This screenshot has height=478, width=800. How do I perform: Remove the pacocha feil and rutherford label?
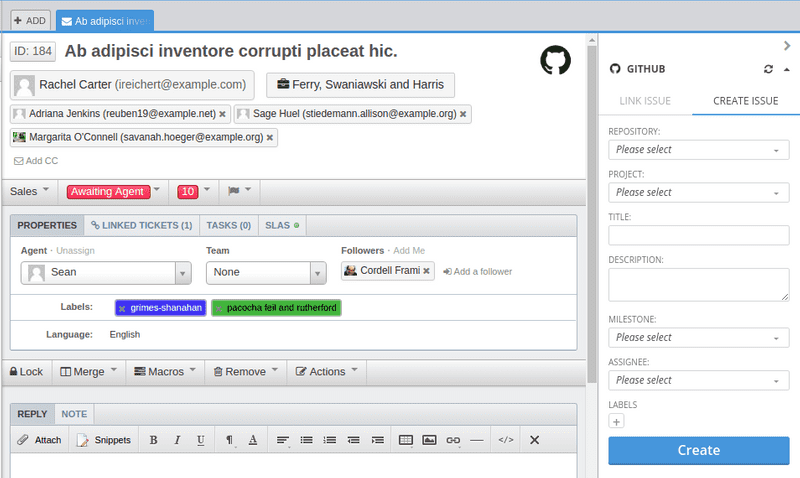click(219, 309)
